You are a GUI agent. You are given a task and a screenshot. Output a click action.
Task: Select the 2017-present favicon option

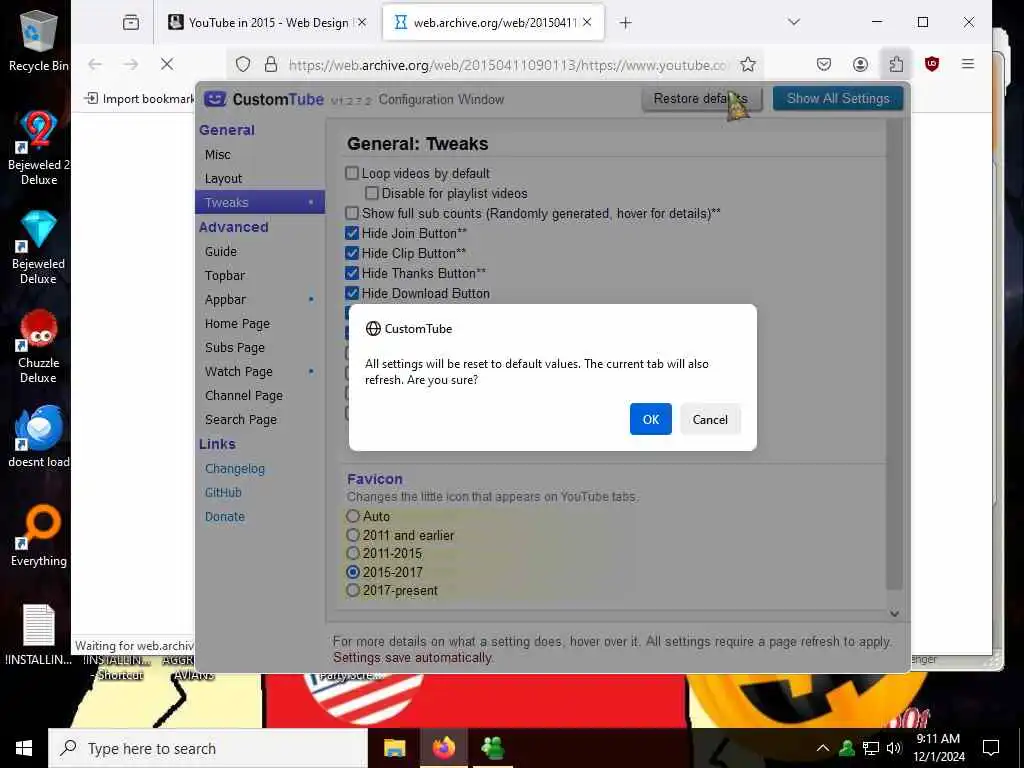pos(353,590)
